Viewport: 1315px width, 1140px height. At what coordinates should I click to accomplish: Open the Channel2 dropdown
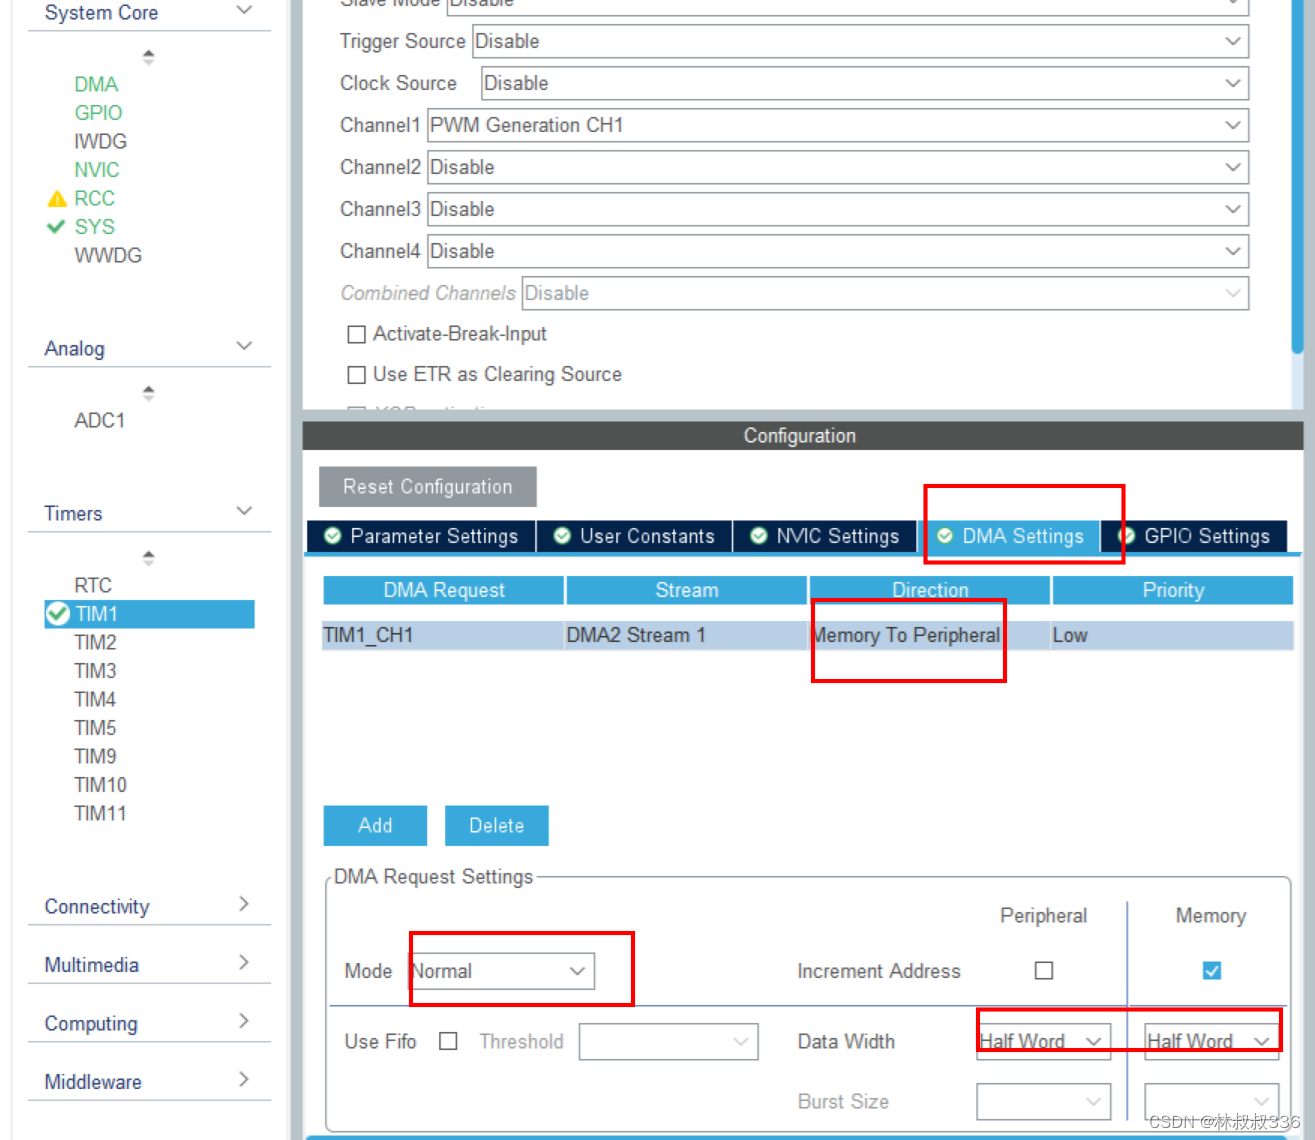coord(838,167)
